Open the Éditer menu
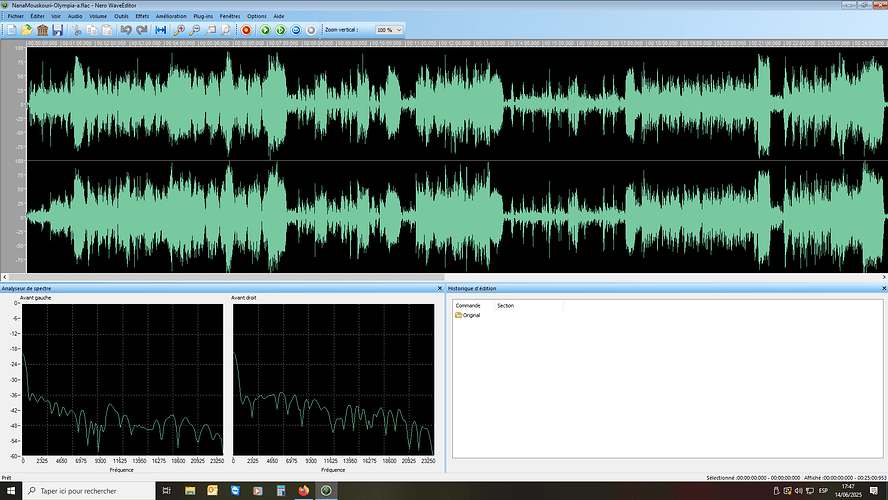This screenshot has height=500, width=888. [37, 16]
